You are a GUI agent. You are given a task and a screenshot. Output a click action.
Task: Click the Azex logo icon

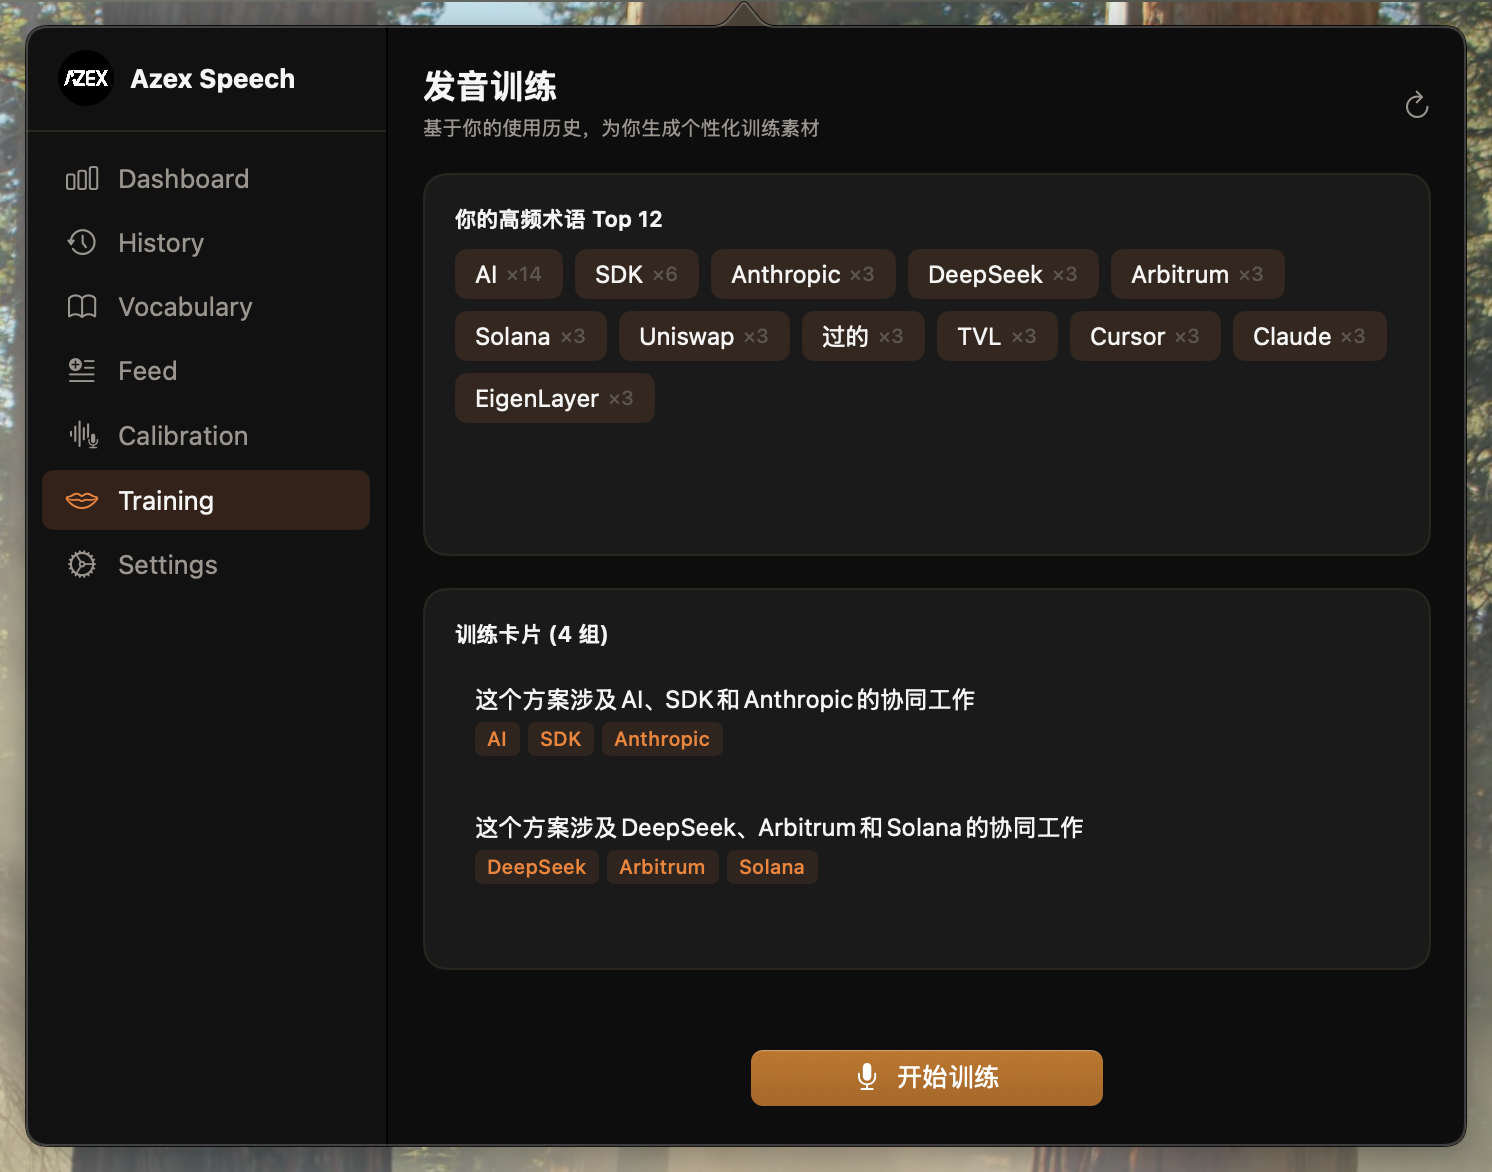86,78
